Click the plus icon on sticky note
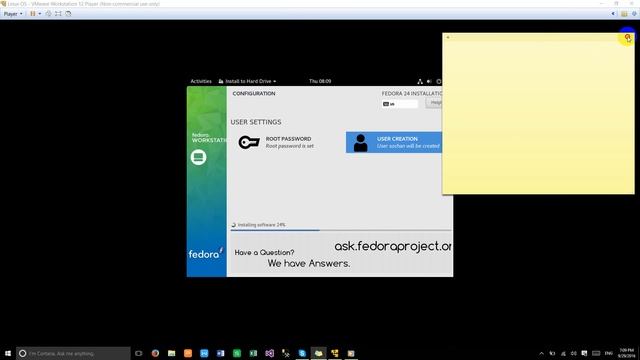The image size is (640, 360). pyautogui.click(x=448, y=37)
